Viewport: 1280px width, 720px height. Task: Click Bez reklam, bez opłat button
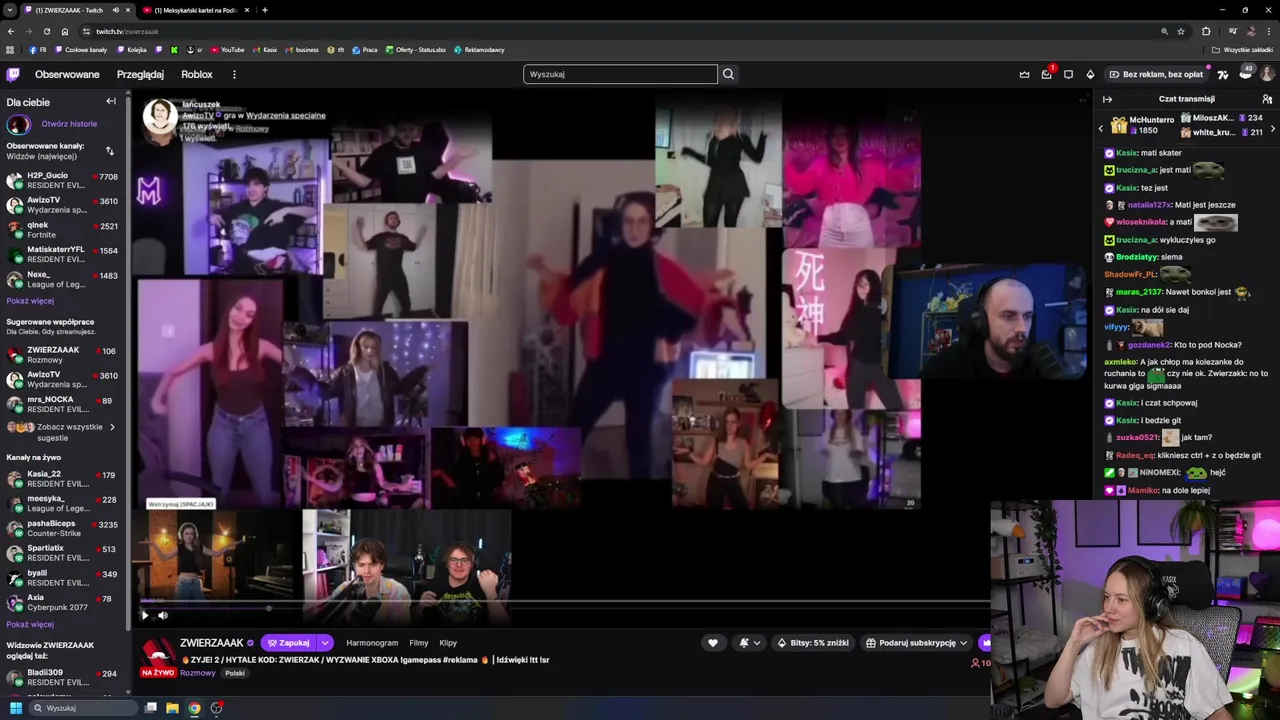(1156, 74)
